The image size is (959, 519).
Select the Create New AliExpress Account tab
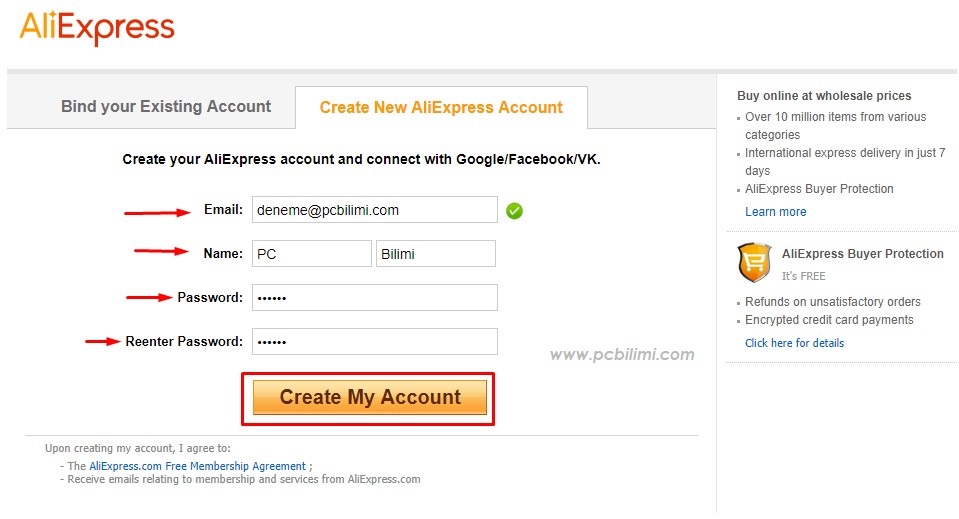(x=441, y=108)
